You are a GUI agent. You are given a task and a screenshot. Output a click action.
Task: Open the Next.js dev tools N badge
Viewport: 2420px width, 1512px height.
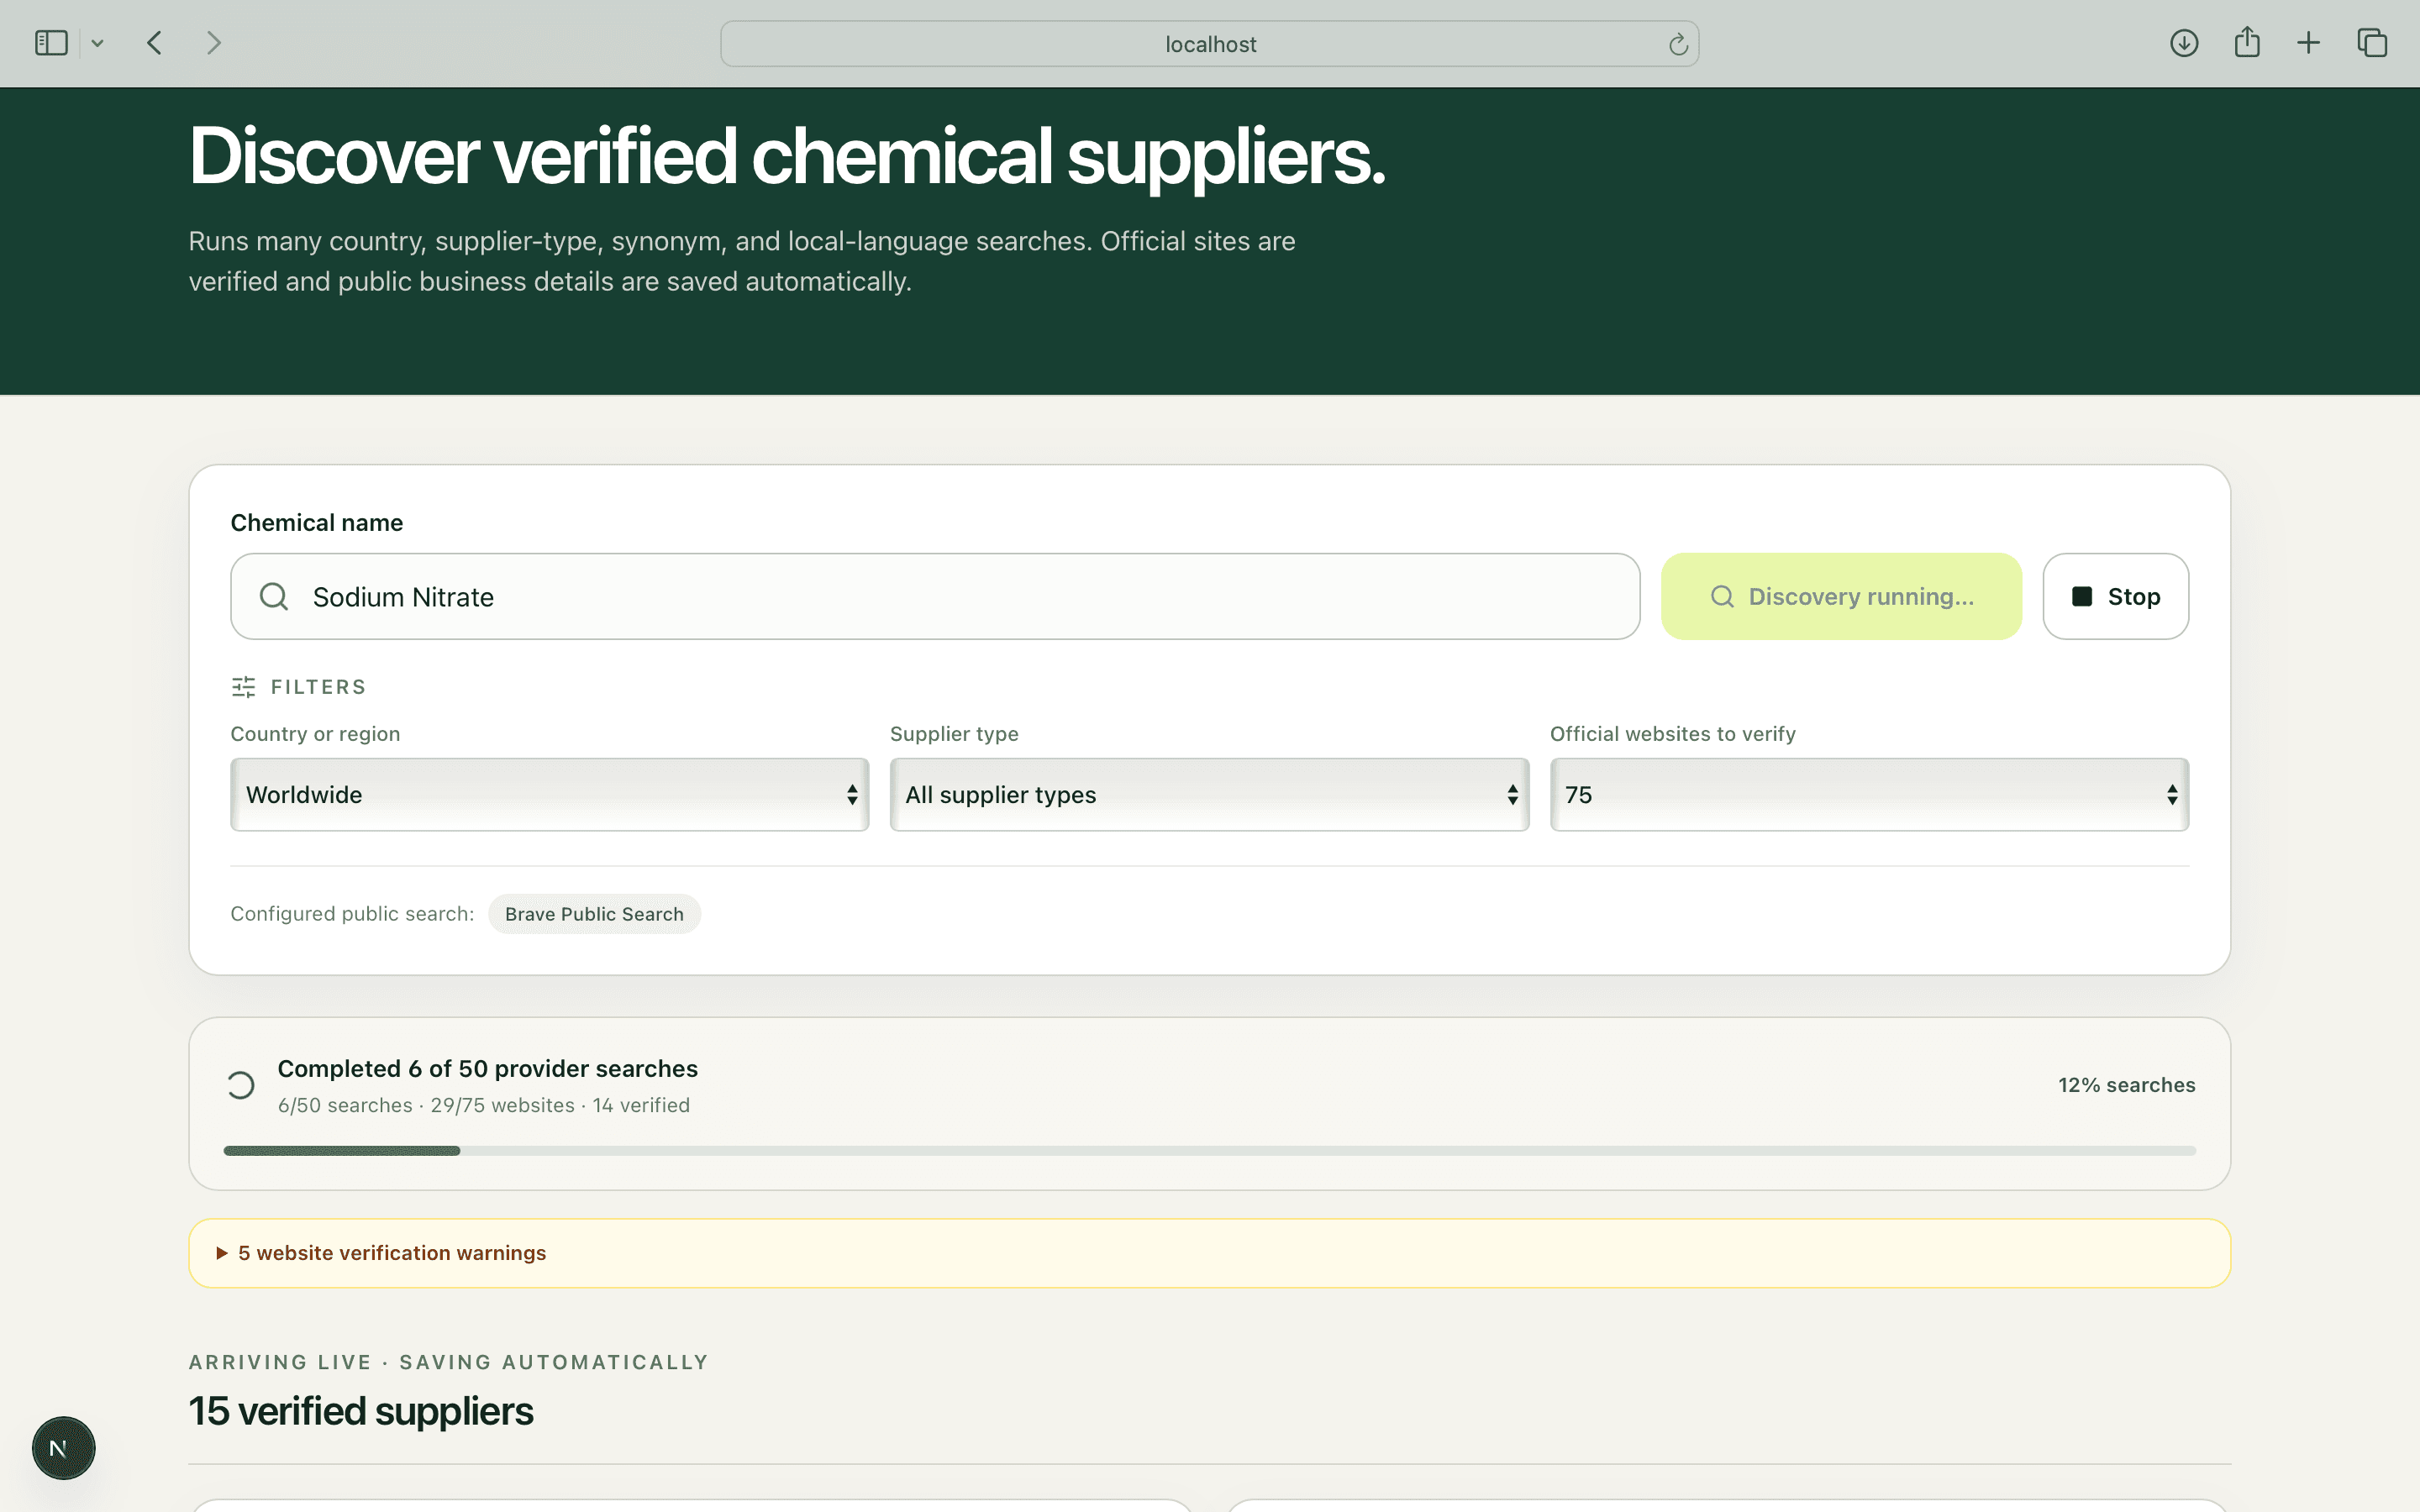[63, 1448]
